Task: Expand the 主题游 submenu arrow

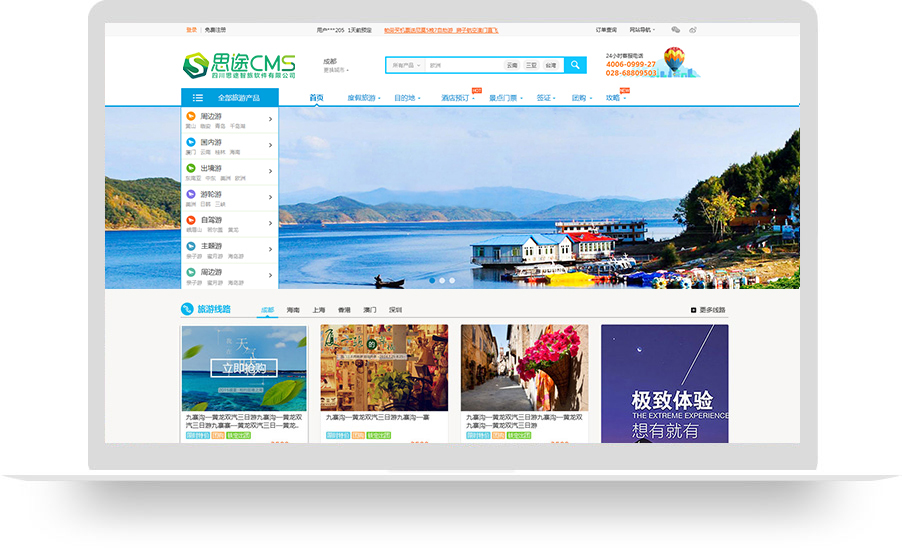Action: [271, 249]
